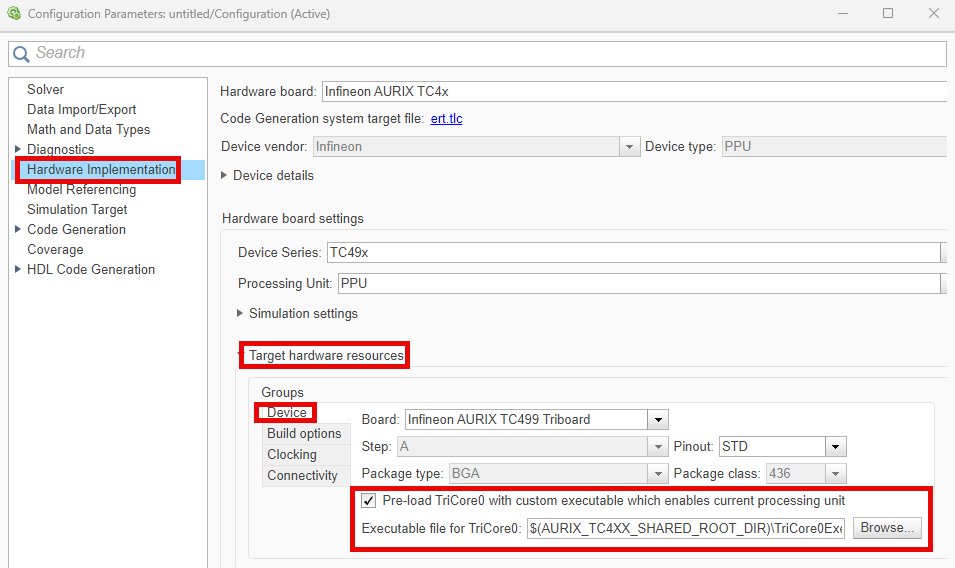Select Solver in the sidebar

[x=45, y=89]
